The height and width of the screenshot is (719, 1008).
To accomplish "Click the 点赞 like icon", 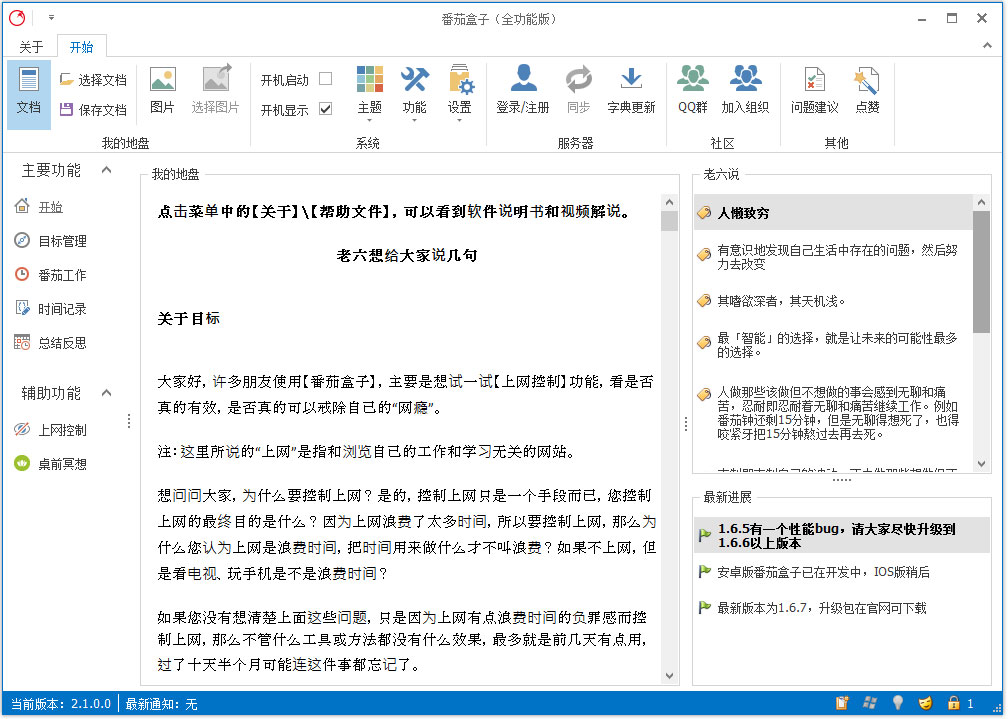I will [x=867, y=91].
